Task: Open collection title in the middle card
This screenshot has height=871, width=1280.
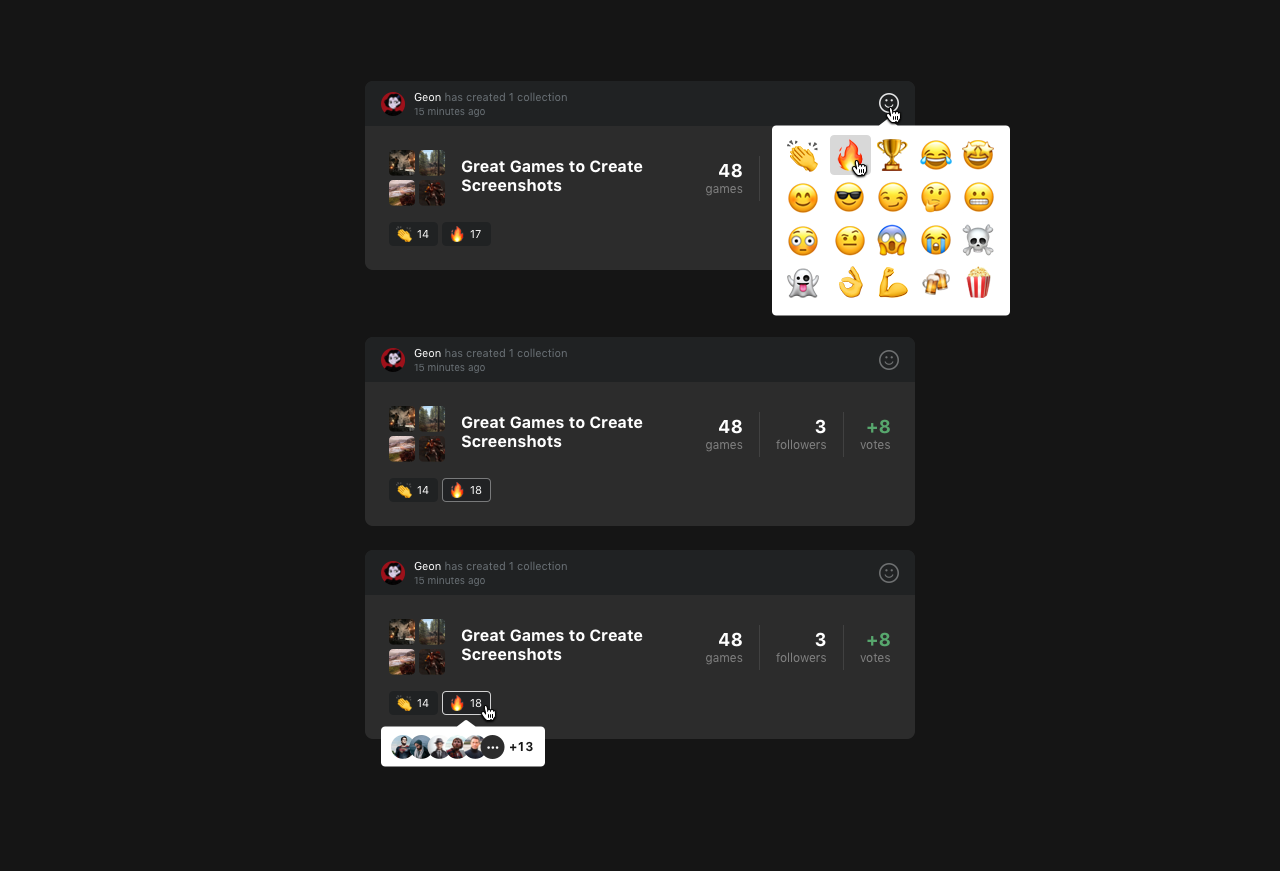Action: coord(552,432)
